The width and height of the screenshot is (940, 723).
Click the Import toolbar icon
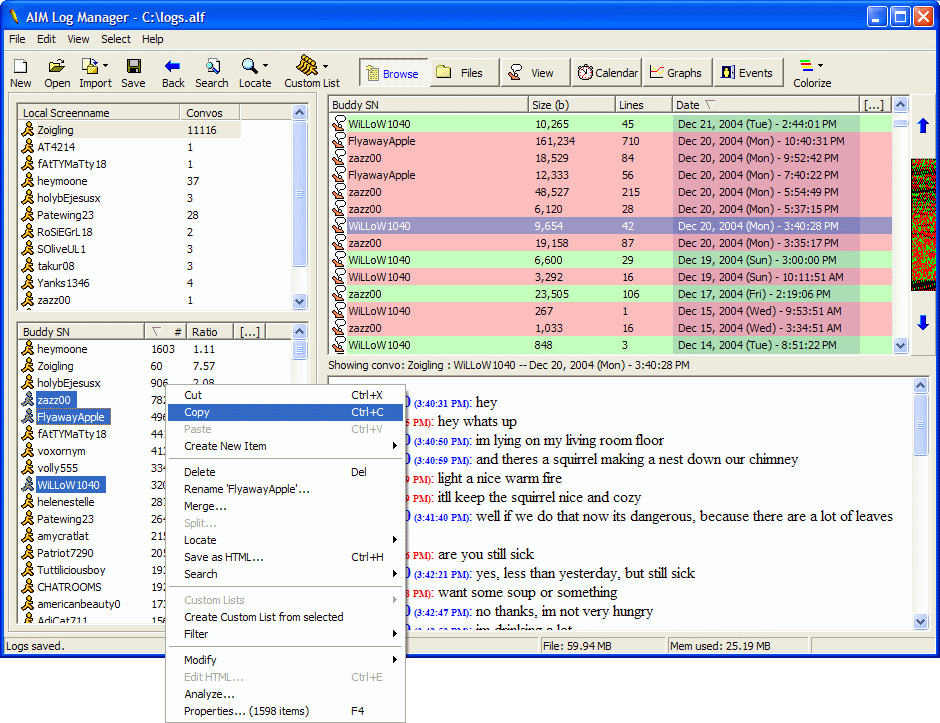89,65
